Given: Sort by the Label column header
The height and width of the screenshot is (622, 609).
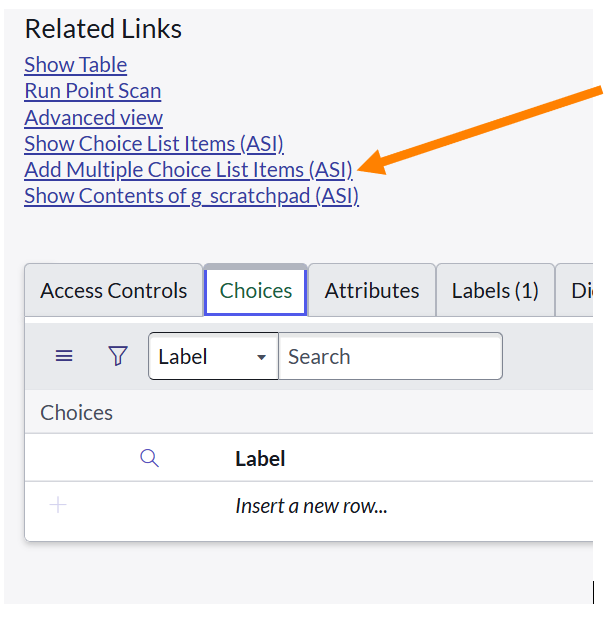Looking at the screenshot, I should point(260,459).
